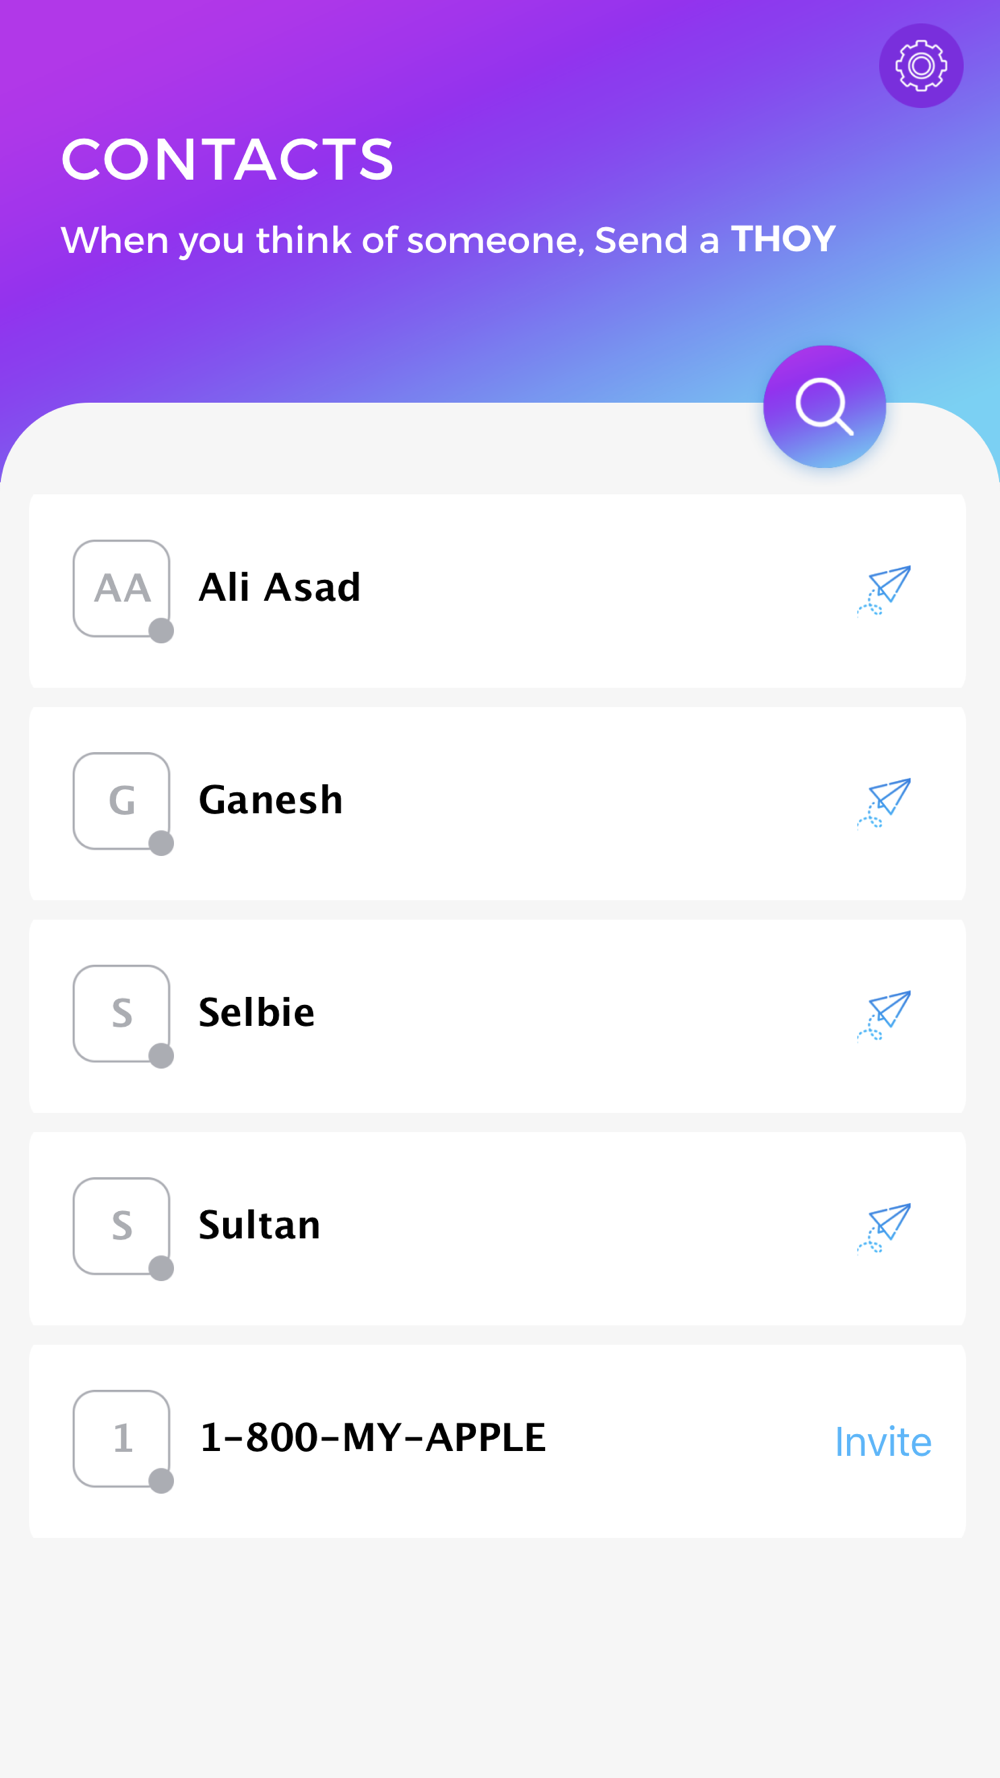1000x1778 pixels.
Task: Tap the paper plane next to Sultan
Action: coord(884,1227)
